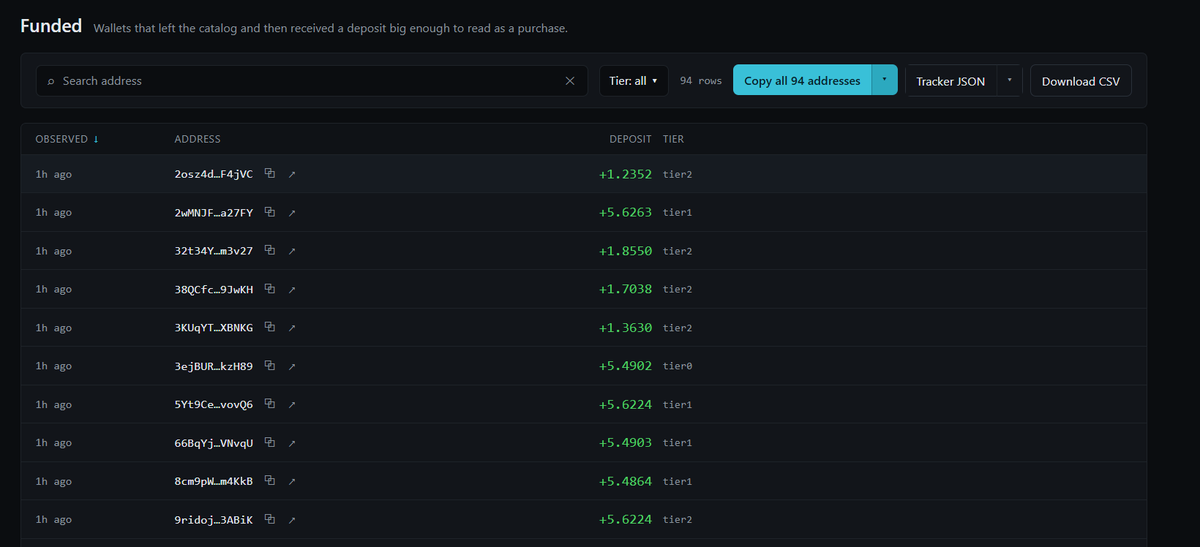
Task: Select address text 9ridoj…3ABiK
Action: (x=214, y=520)
